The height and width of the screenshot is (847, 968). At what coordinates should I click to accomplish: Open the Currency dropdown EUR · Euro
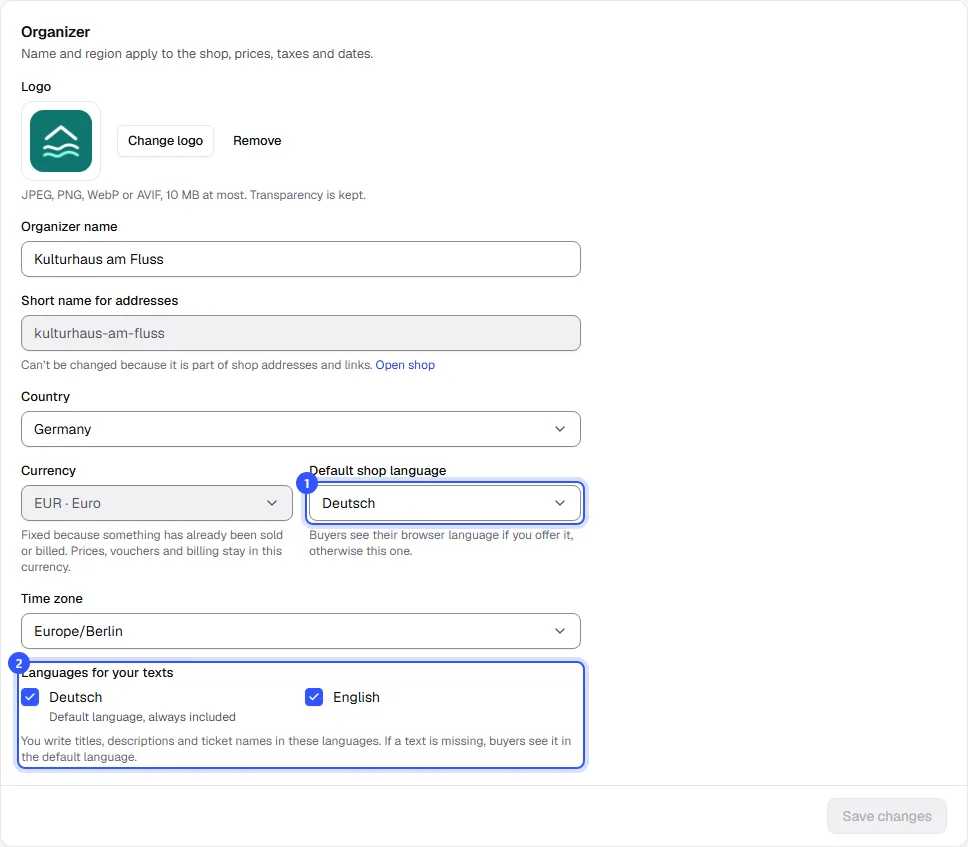(157, 503)
